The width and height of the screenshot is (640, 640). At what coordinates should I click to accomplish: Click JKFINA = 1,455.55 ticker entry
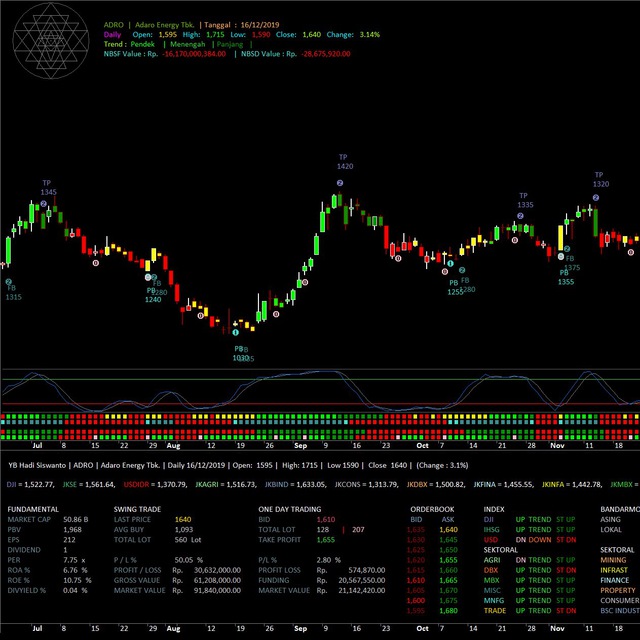[504, 484]
